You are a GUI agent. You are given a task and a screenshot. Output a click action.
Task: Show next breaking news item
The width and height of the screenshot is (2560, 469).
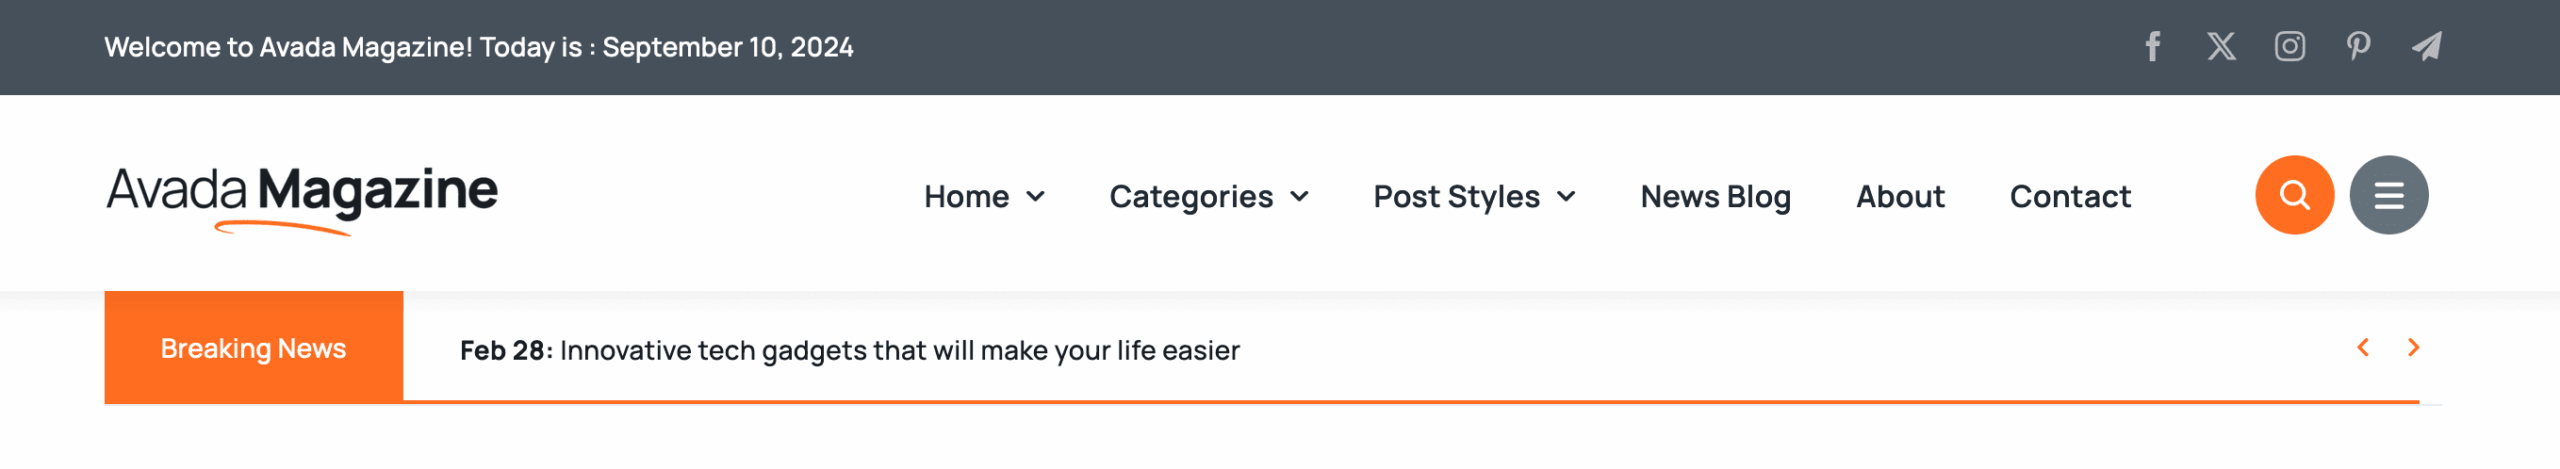(2414, 348)
